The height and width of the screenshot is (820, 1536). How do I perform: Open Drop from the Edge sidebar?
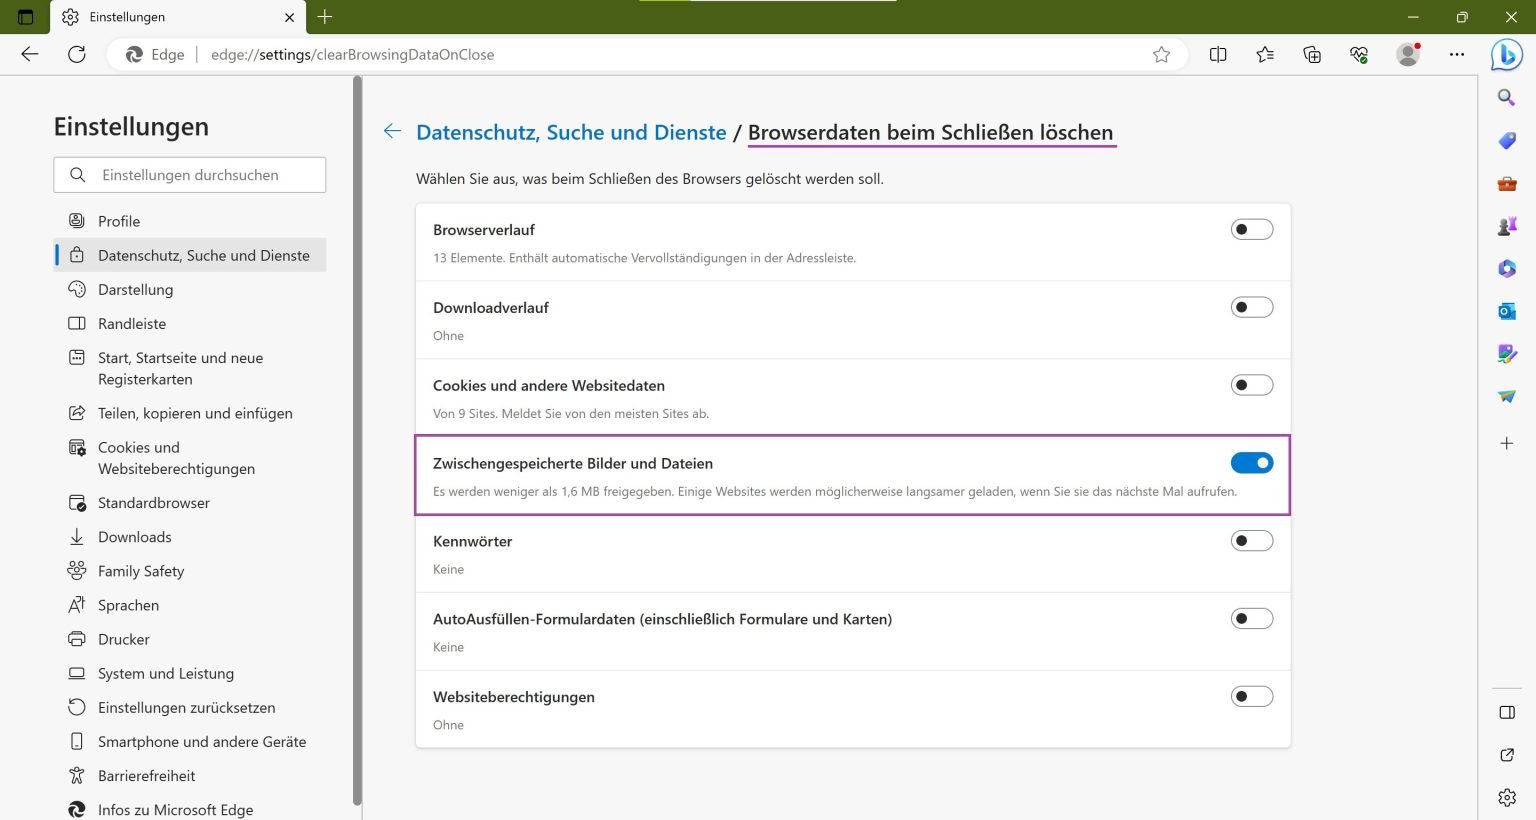click(x=1506, y=396)
